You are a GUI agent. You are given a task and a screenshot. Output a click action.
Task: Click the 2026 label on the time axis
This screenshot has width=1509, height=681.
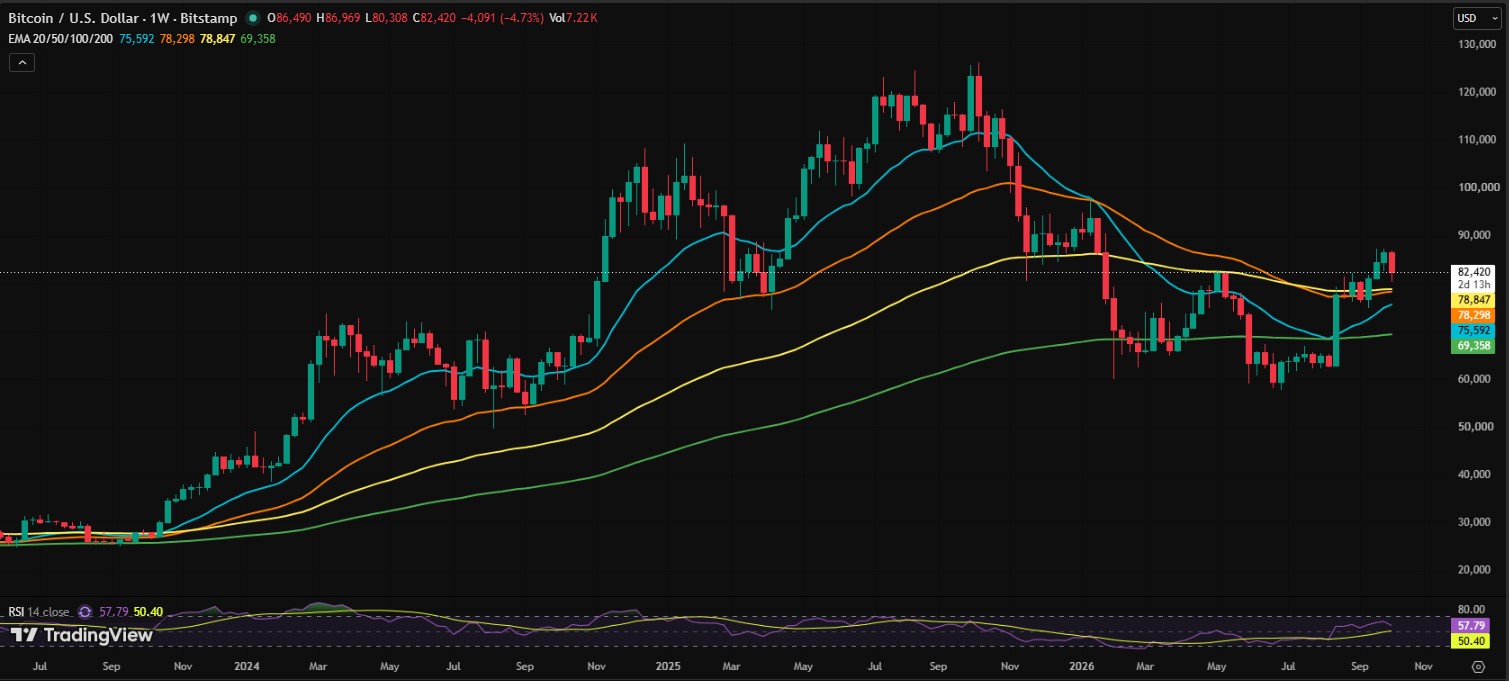click(x=1082, y=665)
